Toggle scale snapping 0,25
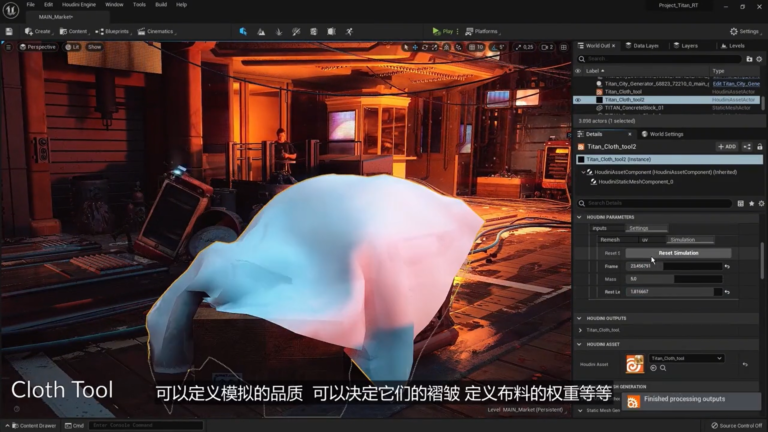The width and height of the screenshot is (768, 432). pos(524,47)
